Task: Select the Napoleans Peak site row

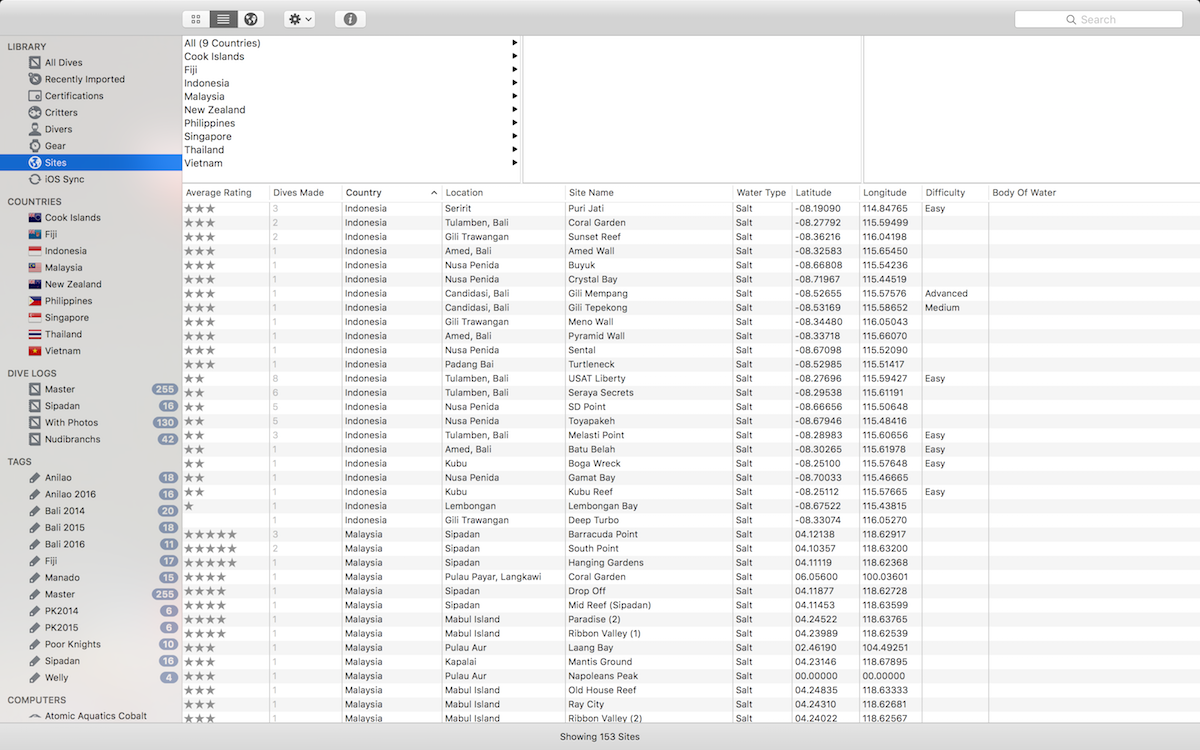Action: [x=691, y=676]
